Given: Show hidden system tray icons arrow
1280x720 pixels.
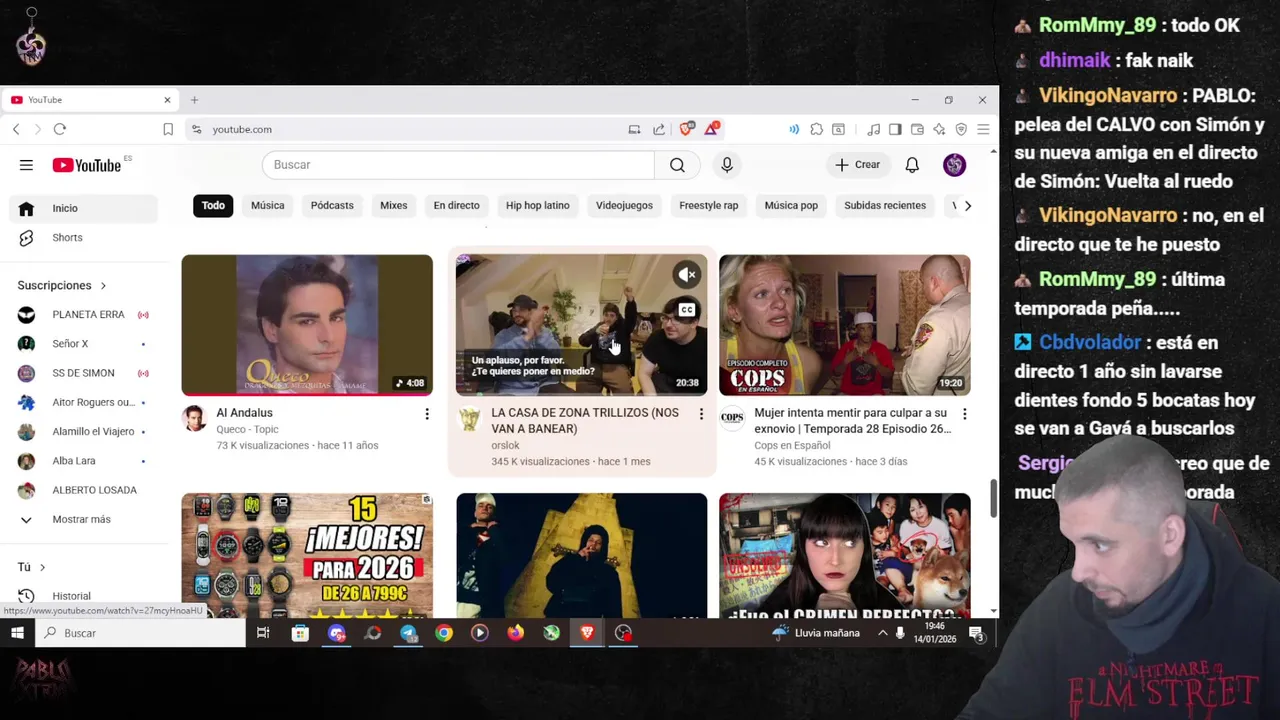Looking at the screenshot, I should [x=882, y=633].
